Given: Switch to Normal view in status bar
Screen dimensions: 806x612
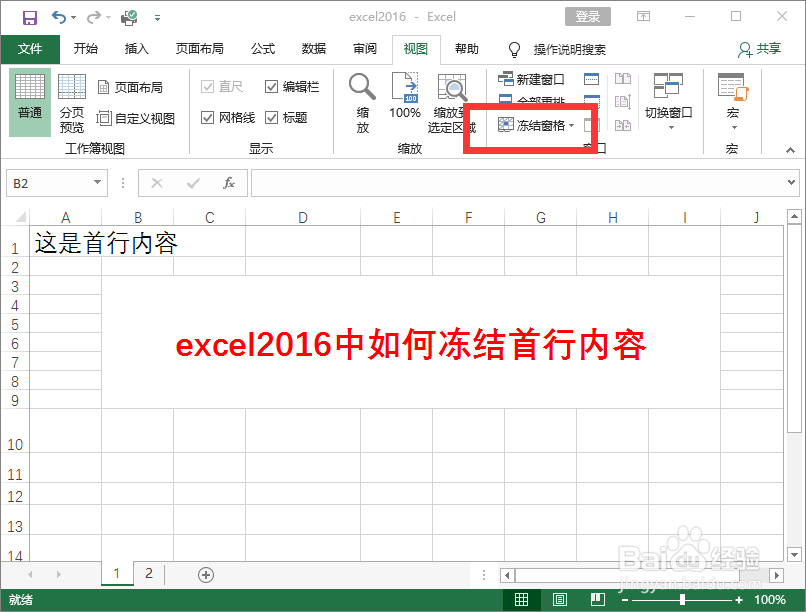Looking at the screenshot, I should (521, 599).
